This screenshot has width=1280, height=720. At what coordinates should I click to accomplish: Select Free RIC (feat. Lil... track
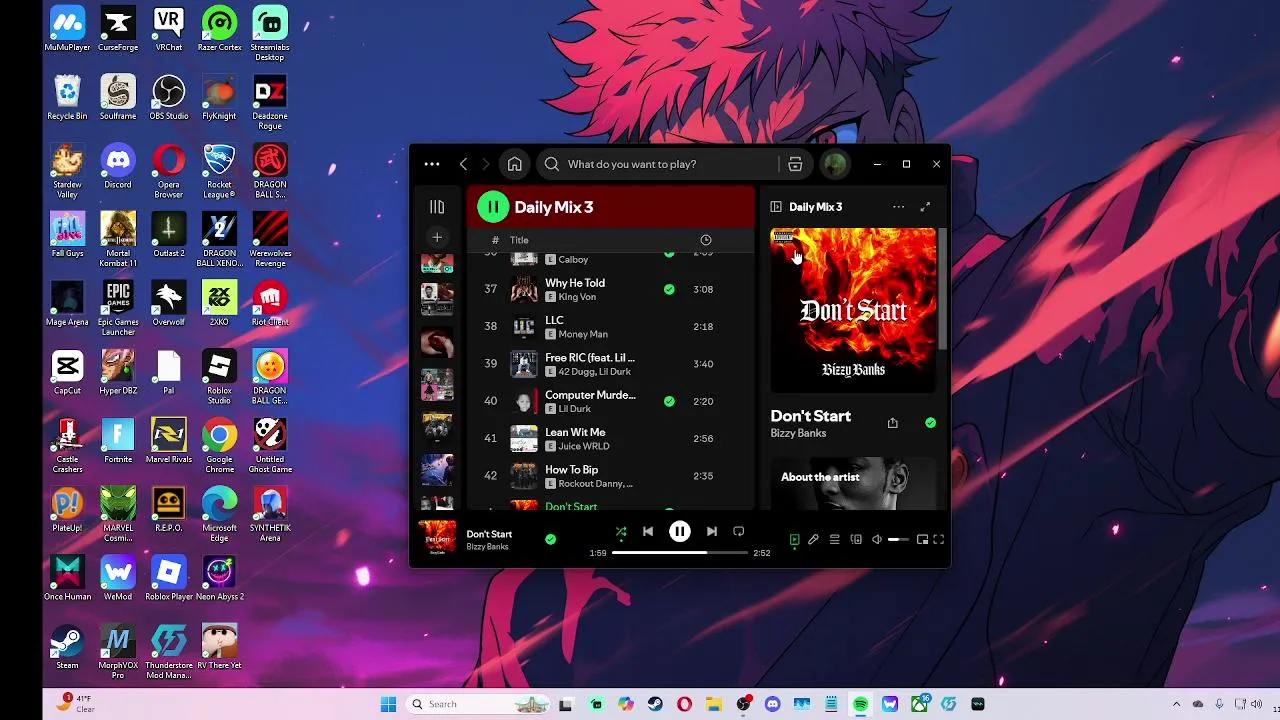click(590, 357)
